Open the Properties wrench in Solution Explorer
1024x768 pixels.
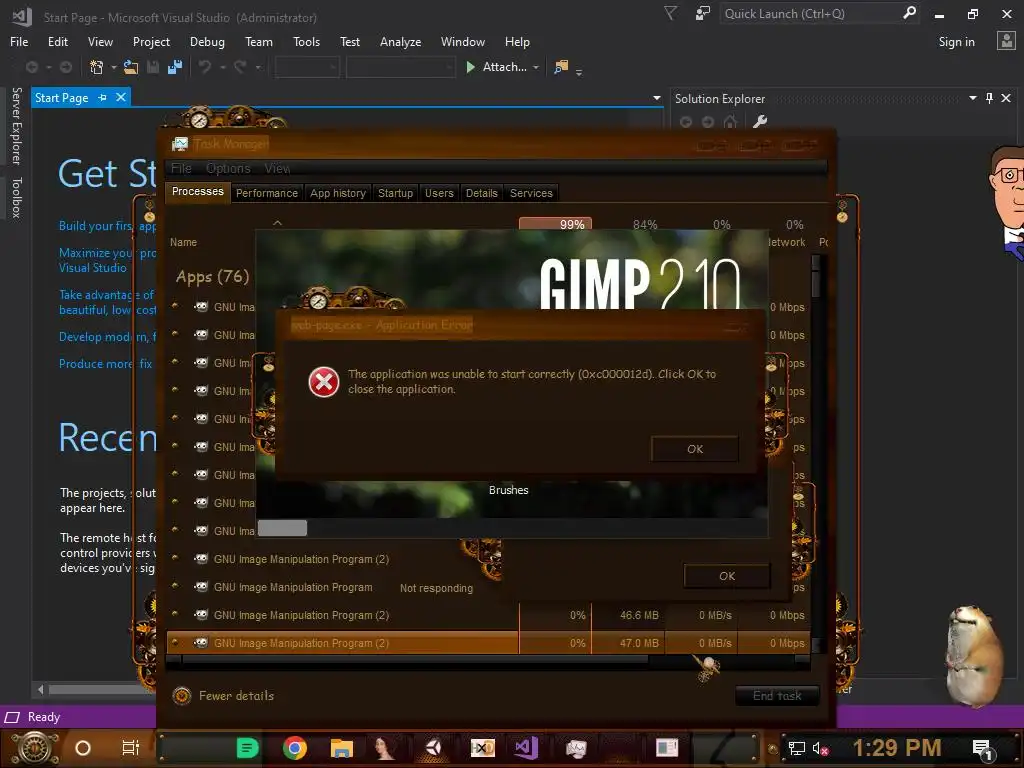point(760,121)
